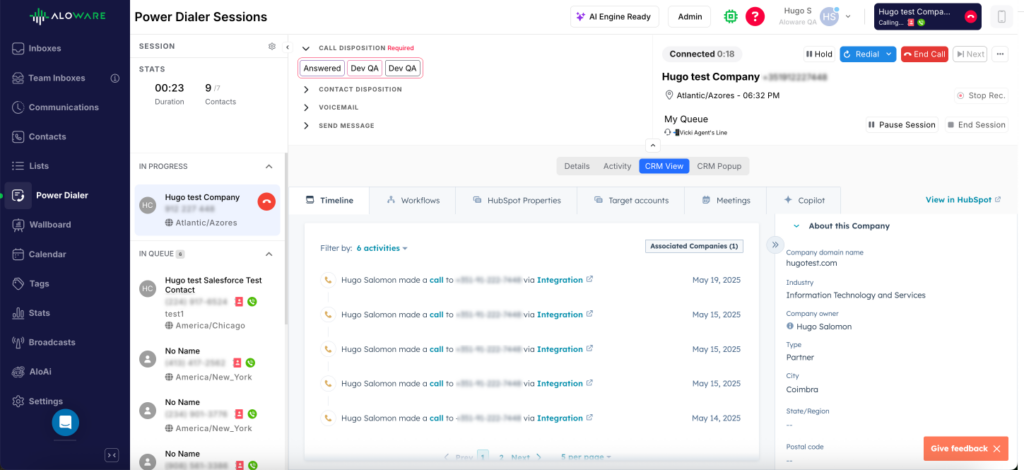The height and width of the screenshot is (470, 1024).
Task: Click the Give feedback button
Action: click(959, 448)
